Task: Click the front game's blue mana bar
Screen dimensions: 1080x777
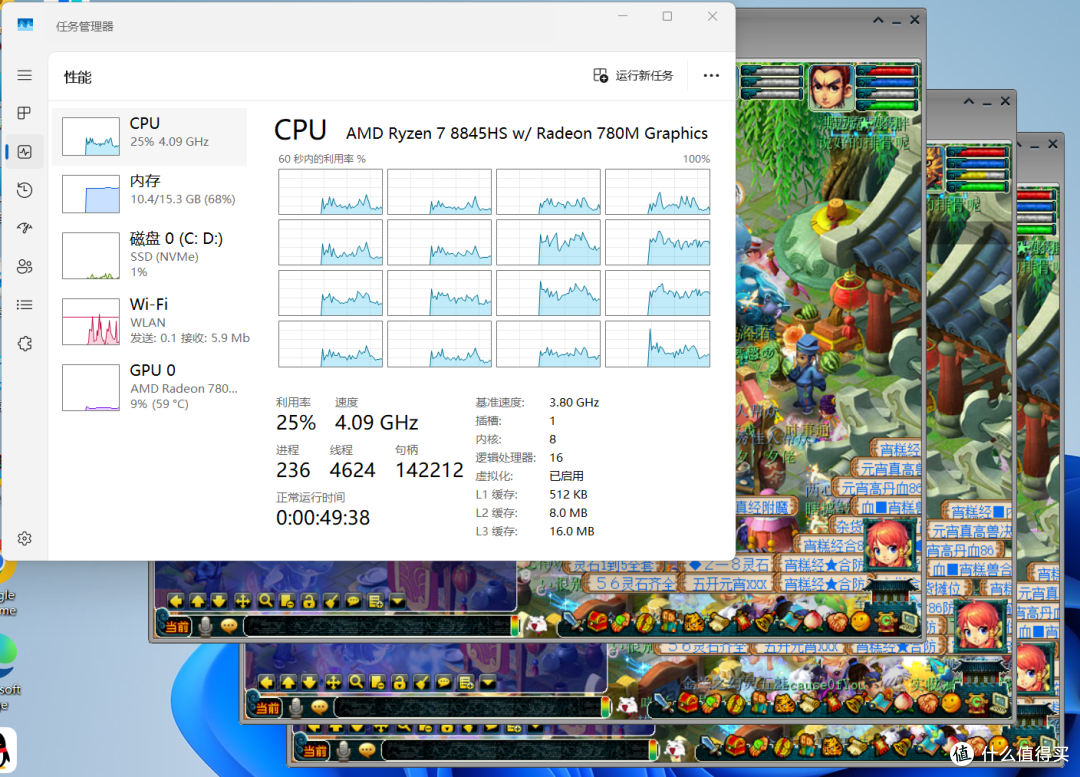Action: pos(886,83)
